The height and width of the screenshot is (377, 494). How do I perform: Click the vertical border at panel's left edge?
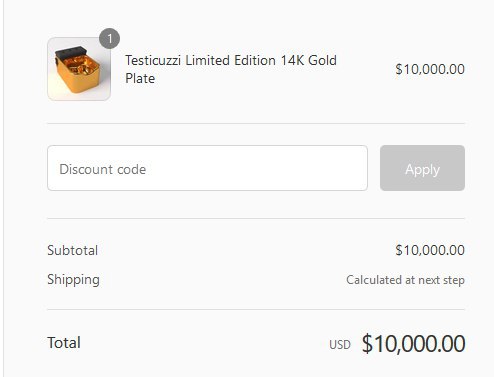tap(4, 188)
